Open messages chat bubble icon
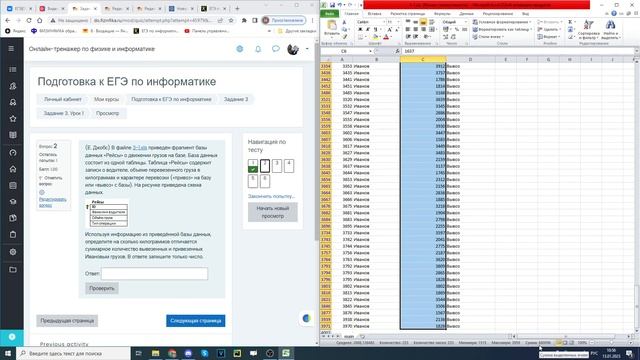The image size is (640, 360). (276, 49)
